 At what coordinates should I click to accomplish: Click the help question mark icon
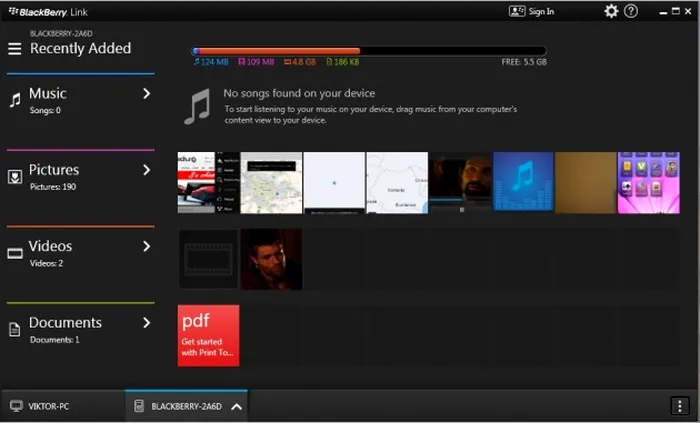pyautogui.click(x=631, y=11)
